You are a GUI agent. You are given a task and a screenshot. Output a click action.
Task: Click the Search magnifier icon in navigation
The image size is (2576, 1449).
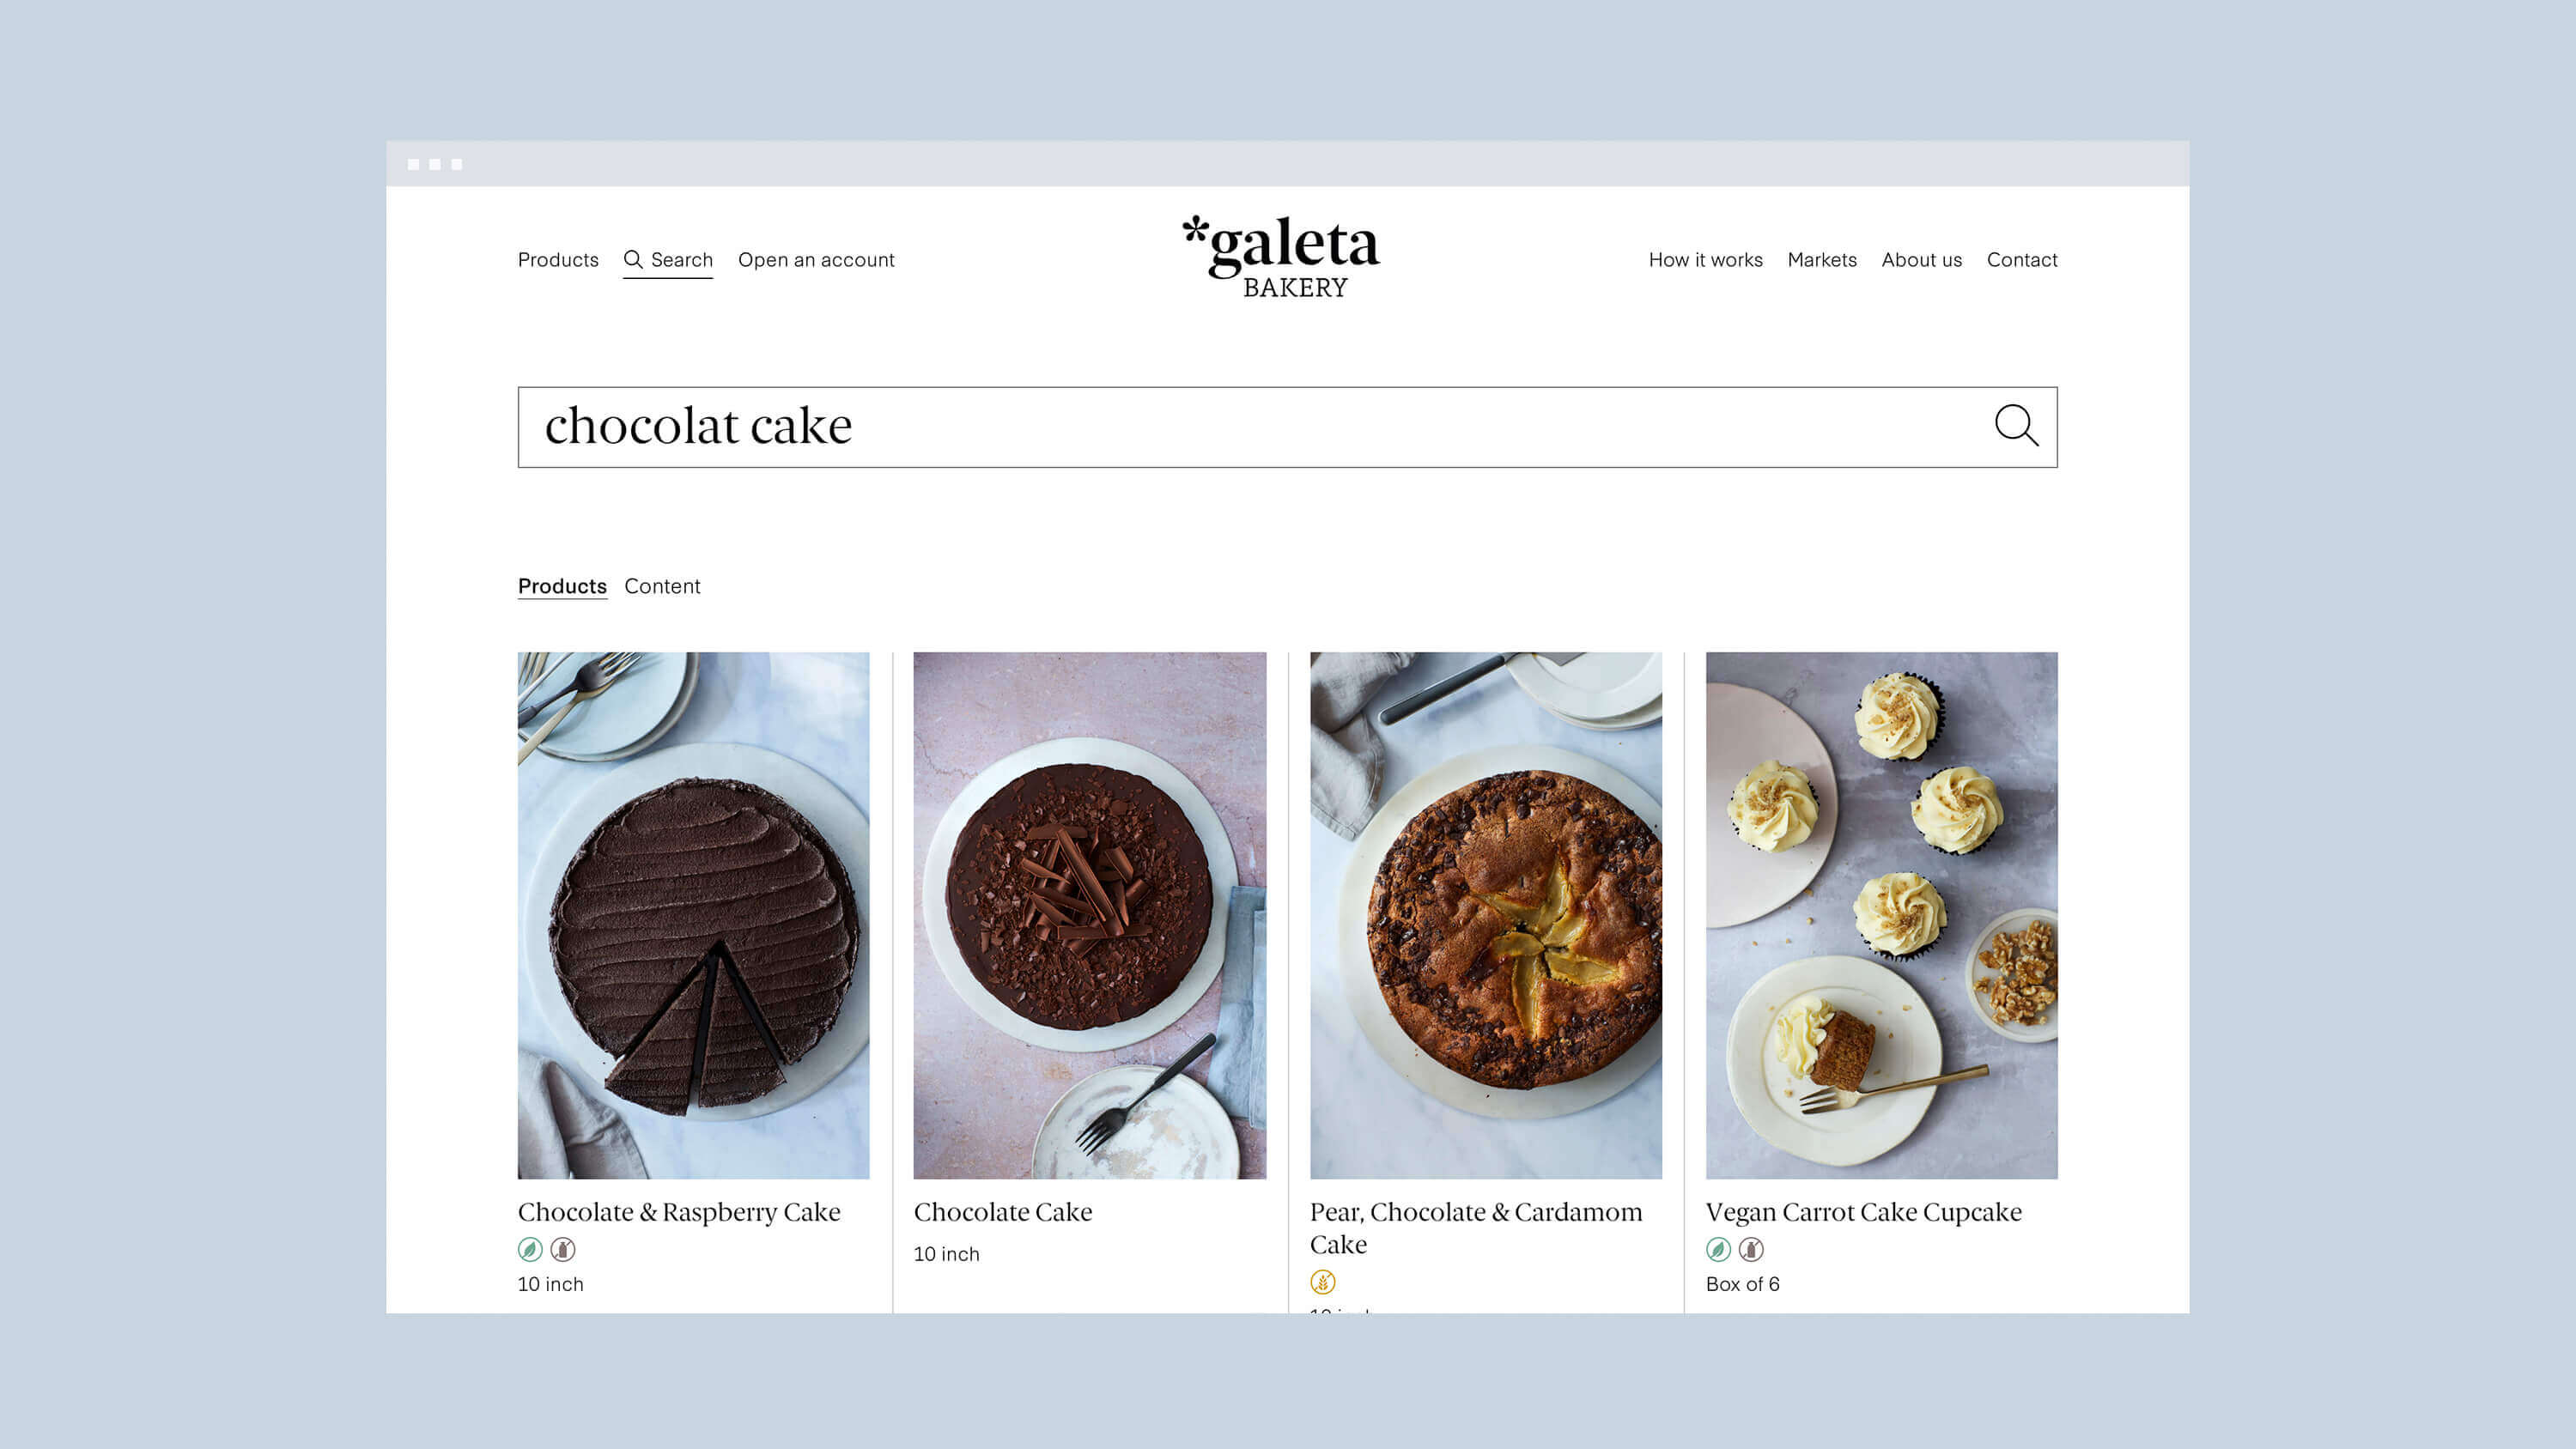click(633, 259)
